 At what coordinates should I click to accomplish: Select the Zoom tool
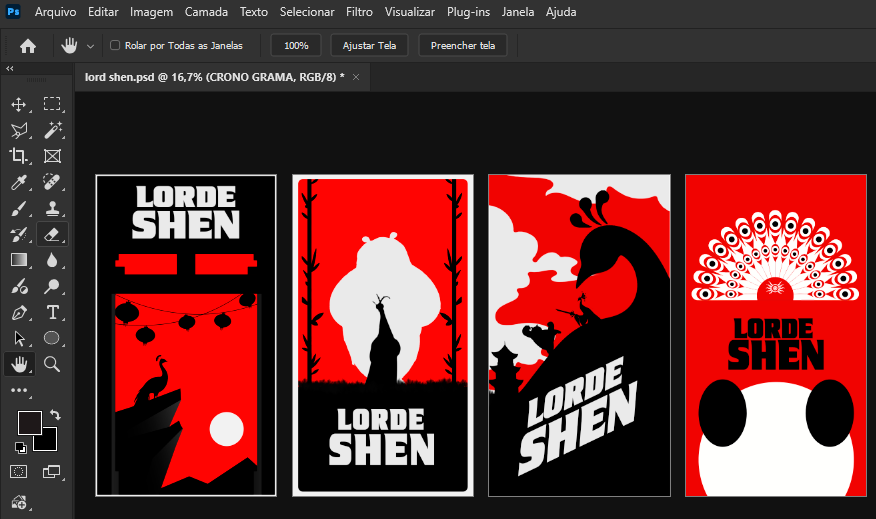coord(52,364)
